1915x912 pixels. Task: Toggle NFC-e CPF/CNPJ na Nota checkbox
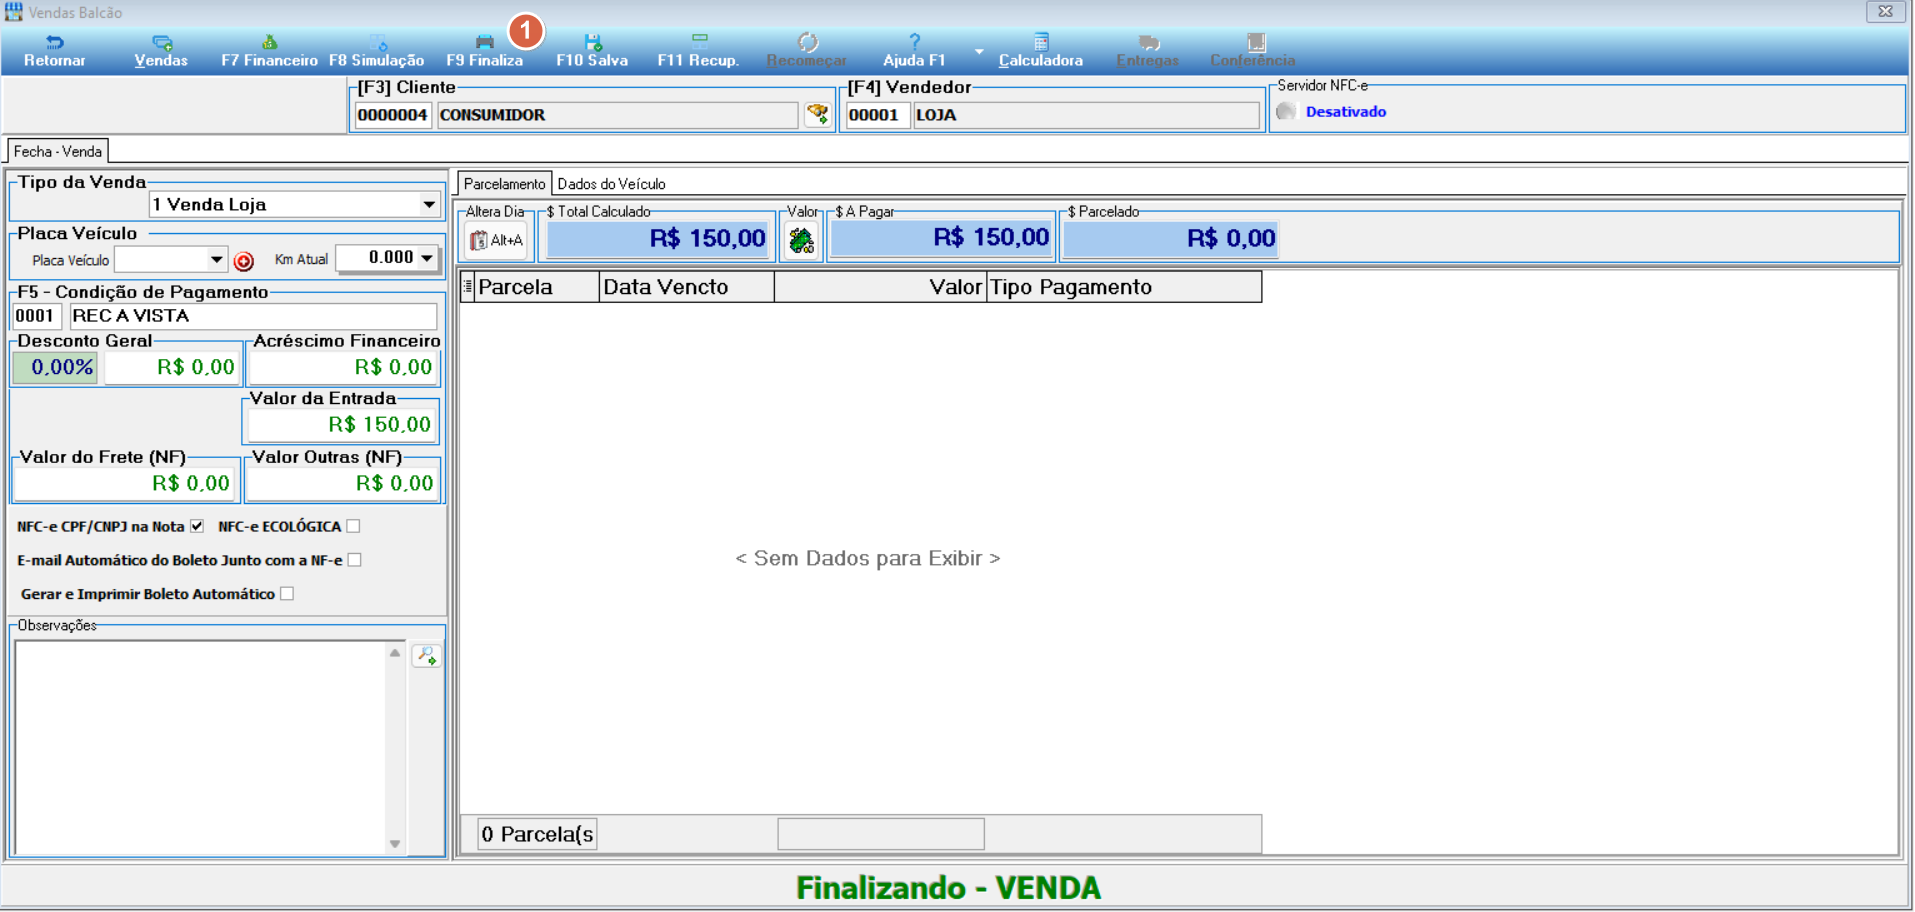(x=197, y=526)
